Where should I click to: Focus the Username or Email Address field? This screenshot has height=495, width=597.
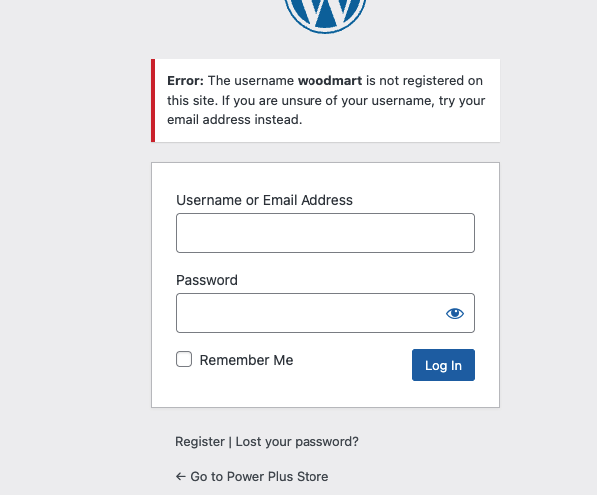click(325, 233)
